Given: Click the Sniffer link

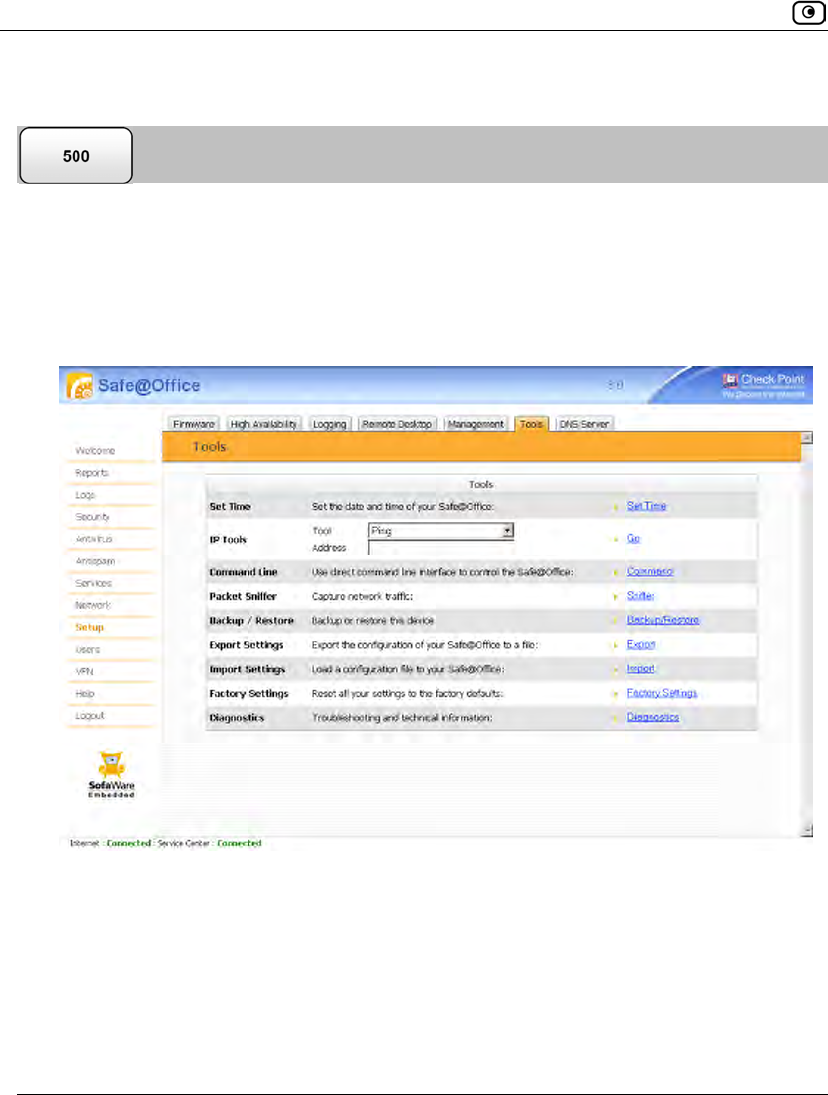Looking at the screenshot, I should (640, 596).
